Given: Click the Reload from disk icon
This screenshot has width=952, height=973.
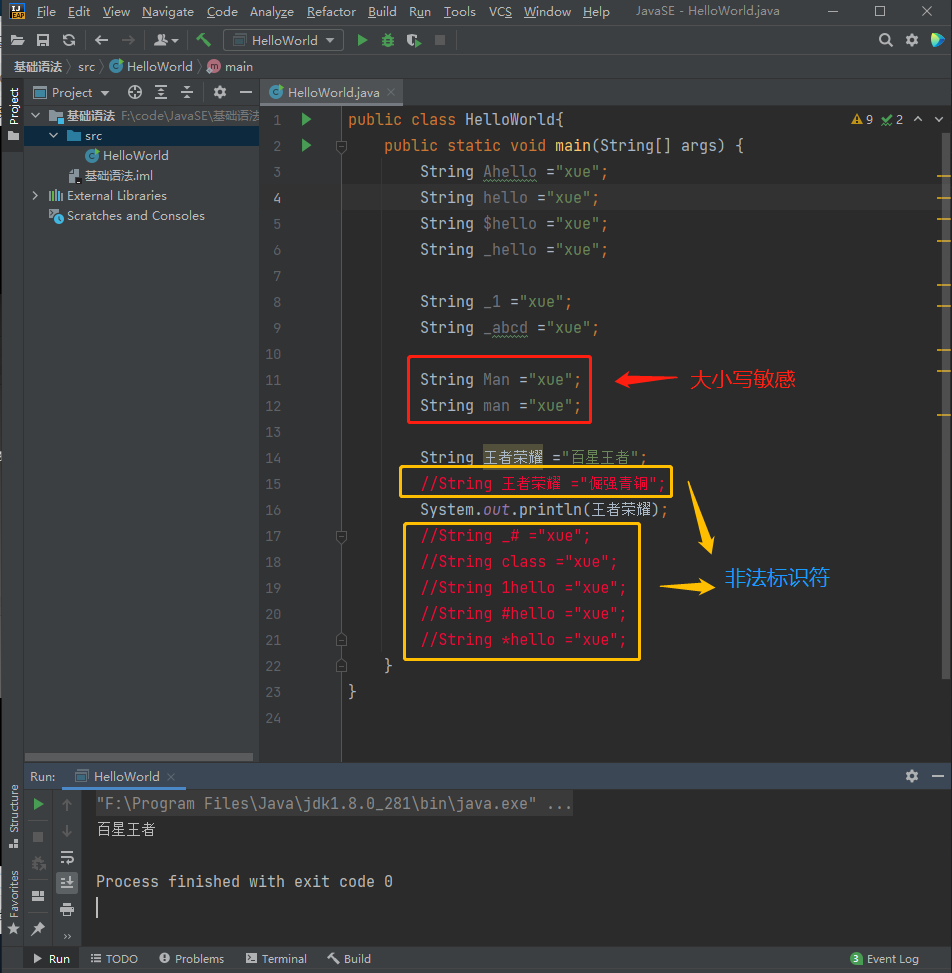Looking at the screenshot, I should pyautogui.click(x=69, y=40).
